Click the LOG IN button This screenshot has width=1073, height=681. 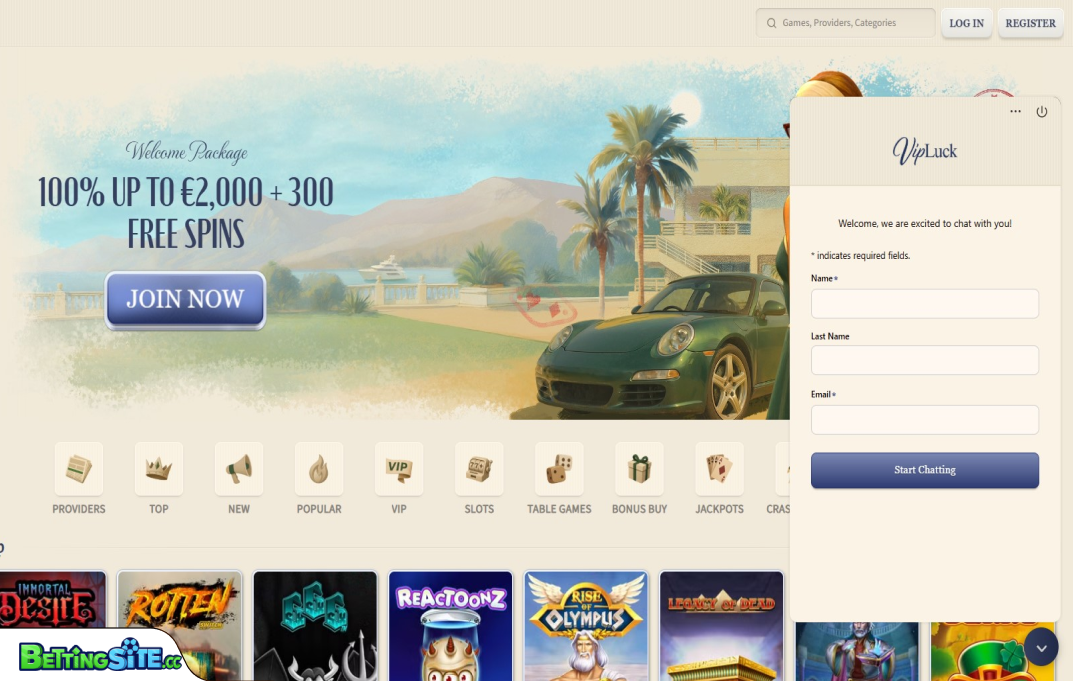[x=966, y=23]
